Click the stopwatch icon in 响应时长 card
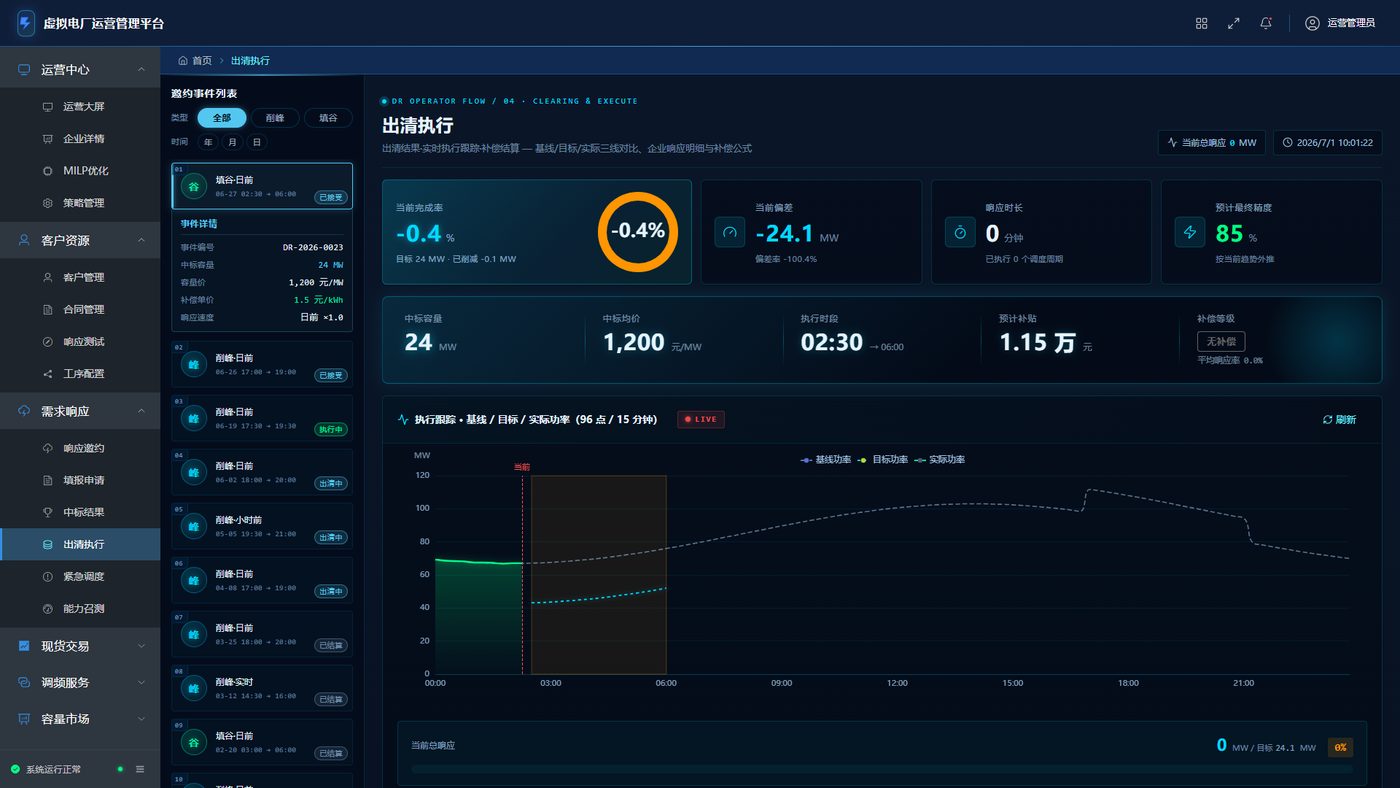Image resolution: width=1400 pixels, height=788 pixels. pos(960,232)
